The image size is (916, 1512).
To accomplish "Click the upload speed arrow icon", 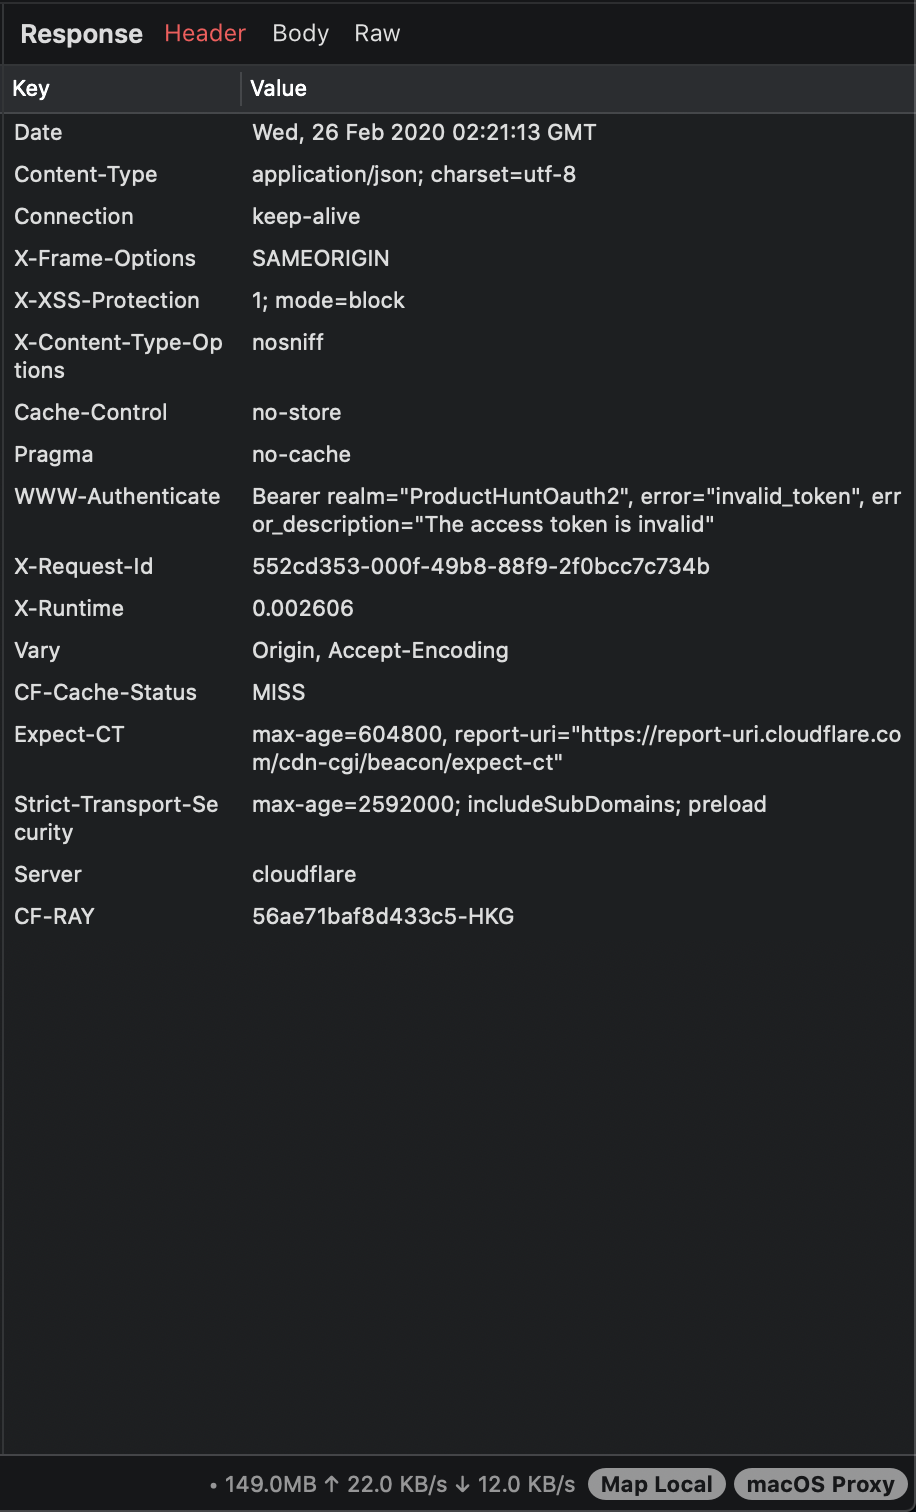I will [x=332, y=1484].
